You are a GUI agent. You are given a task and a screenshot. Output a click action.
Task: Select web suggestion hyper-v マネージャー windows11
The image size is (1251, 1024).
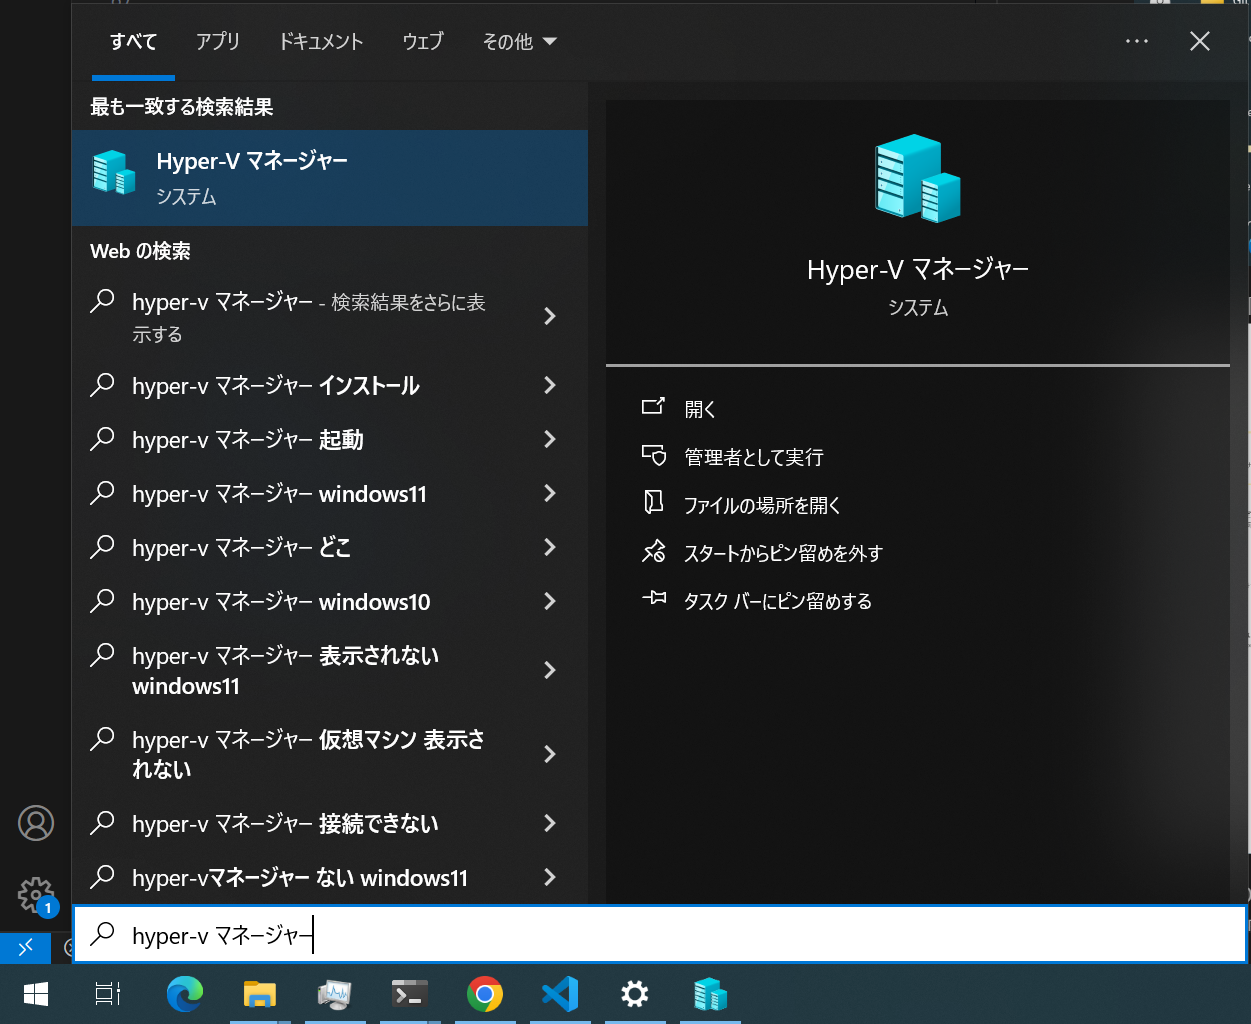(x=279, y=493)
